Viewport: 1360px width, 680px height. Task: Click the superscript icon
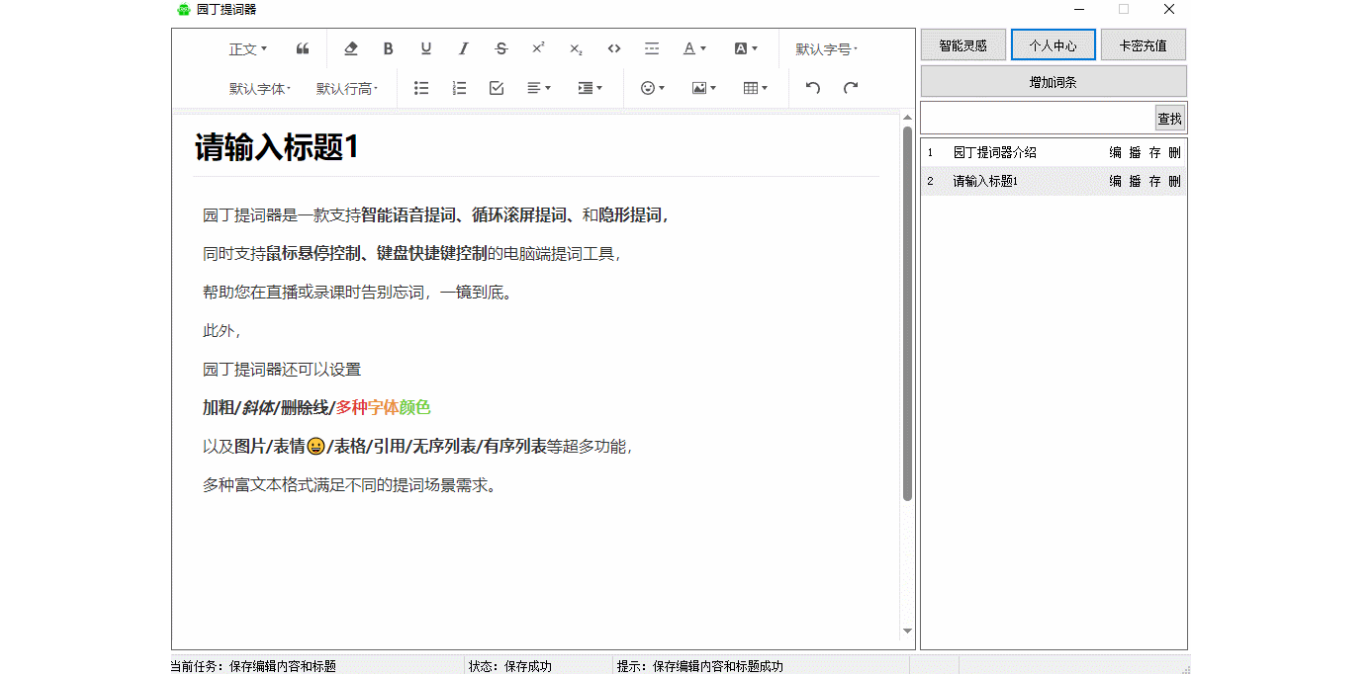(x=538, y=49)
